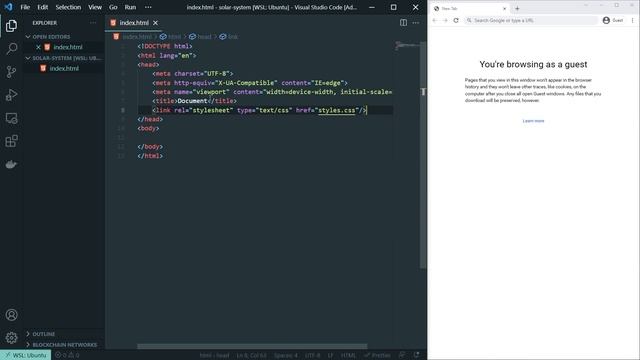Open the Docker view in the activity bar

[11, 164]
